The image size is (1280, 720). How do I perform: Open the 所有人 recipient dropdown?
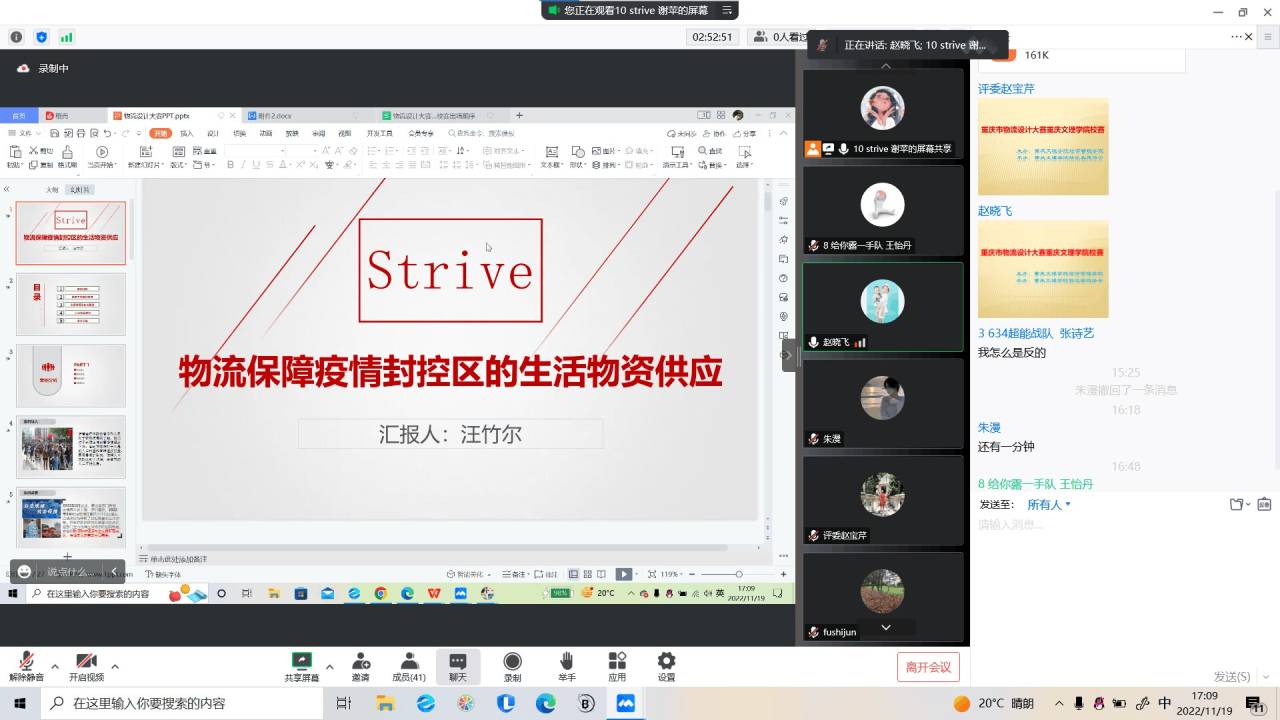click(x=1049, y=505)
